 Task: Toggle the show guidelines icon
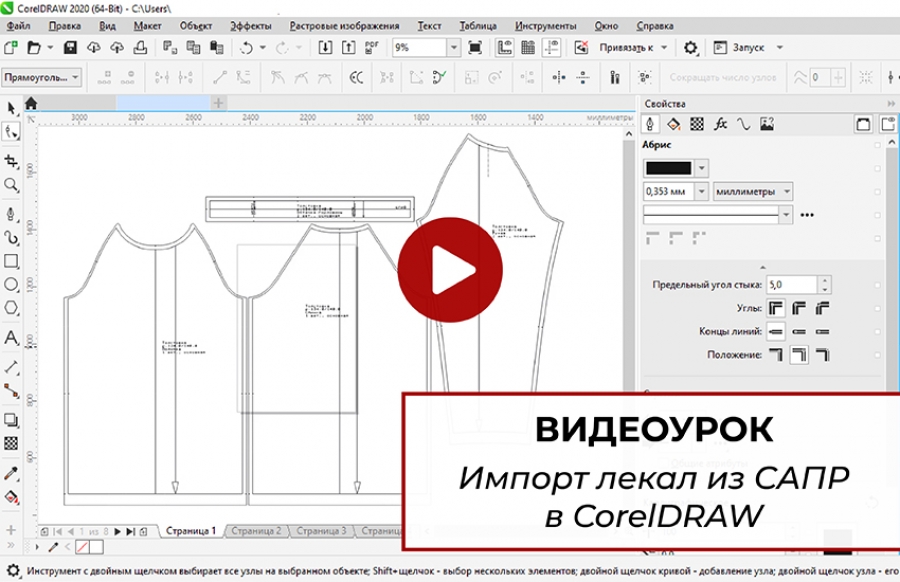[552, 48]
